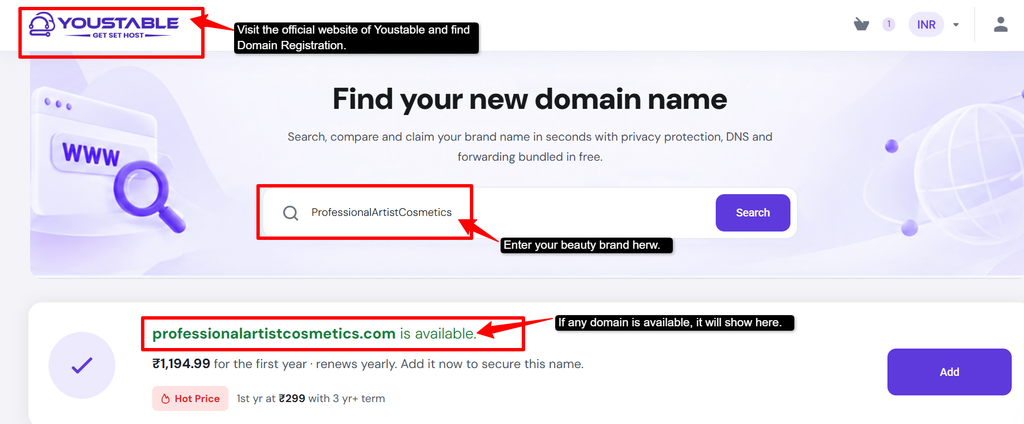The width and height of the screenshot is (1024, 424).
Task: Click the professionalartistcosmetics.com domain name
Action: click(x=274, y=334)
